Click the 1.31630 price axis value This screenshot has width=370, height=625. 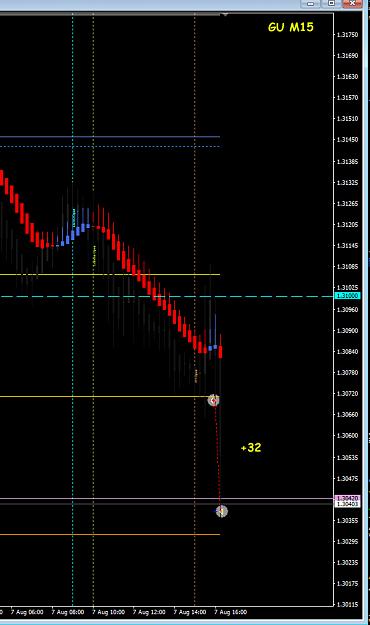[347, 77]
